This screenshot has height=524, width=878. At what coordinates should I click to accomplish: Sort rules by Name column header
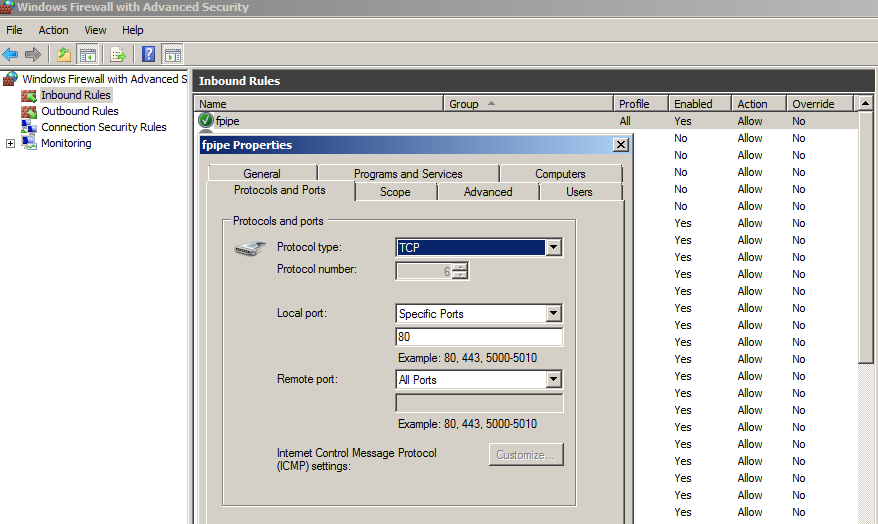coord(319,104)
